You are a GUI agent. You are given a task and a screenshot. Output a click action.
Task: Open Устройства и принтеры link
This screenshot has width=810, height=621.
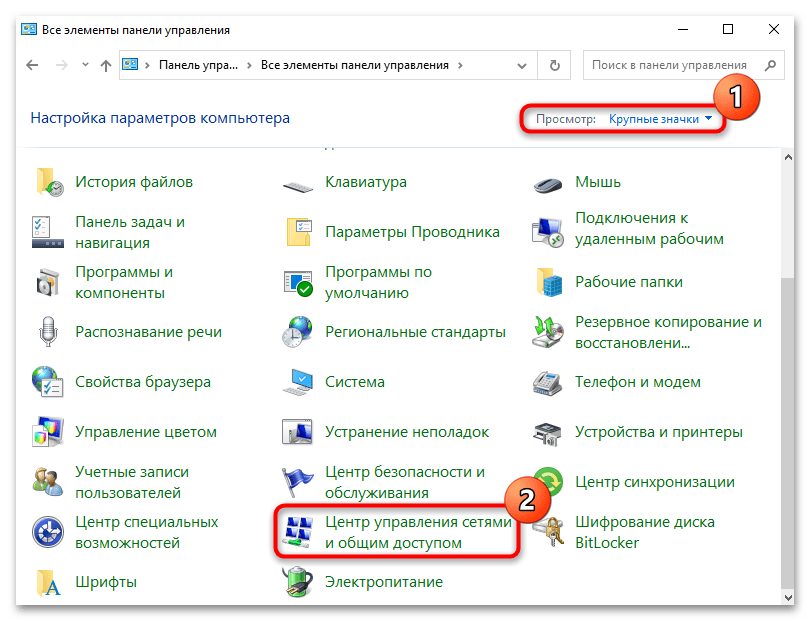coord(659,432)
